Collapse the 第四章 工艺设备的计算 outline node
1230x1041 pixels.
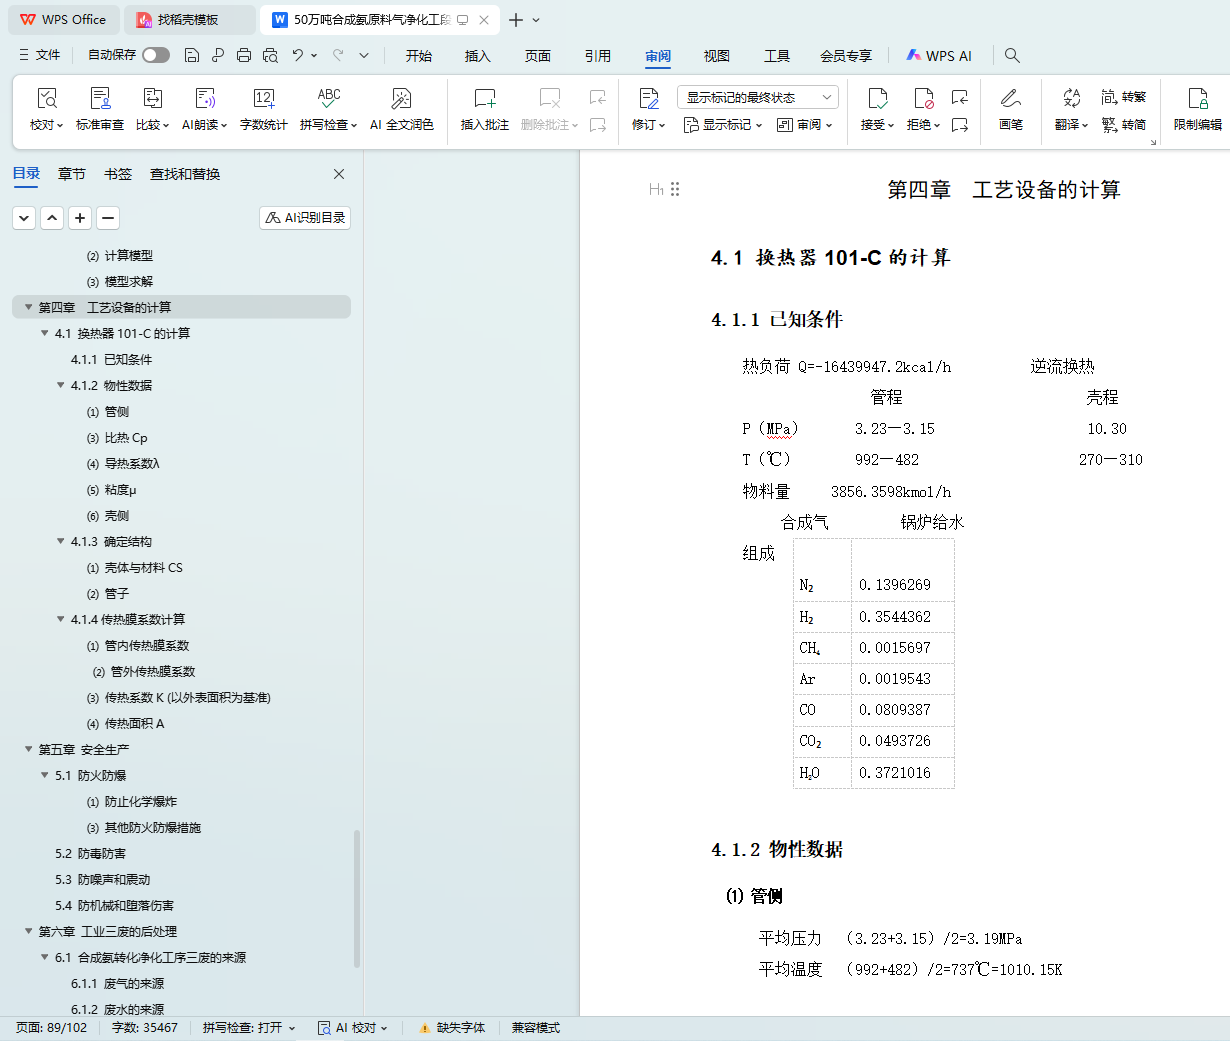pyautogui.click(x=28, y=307)
